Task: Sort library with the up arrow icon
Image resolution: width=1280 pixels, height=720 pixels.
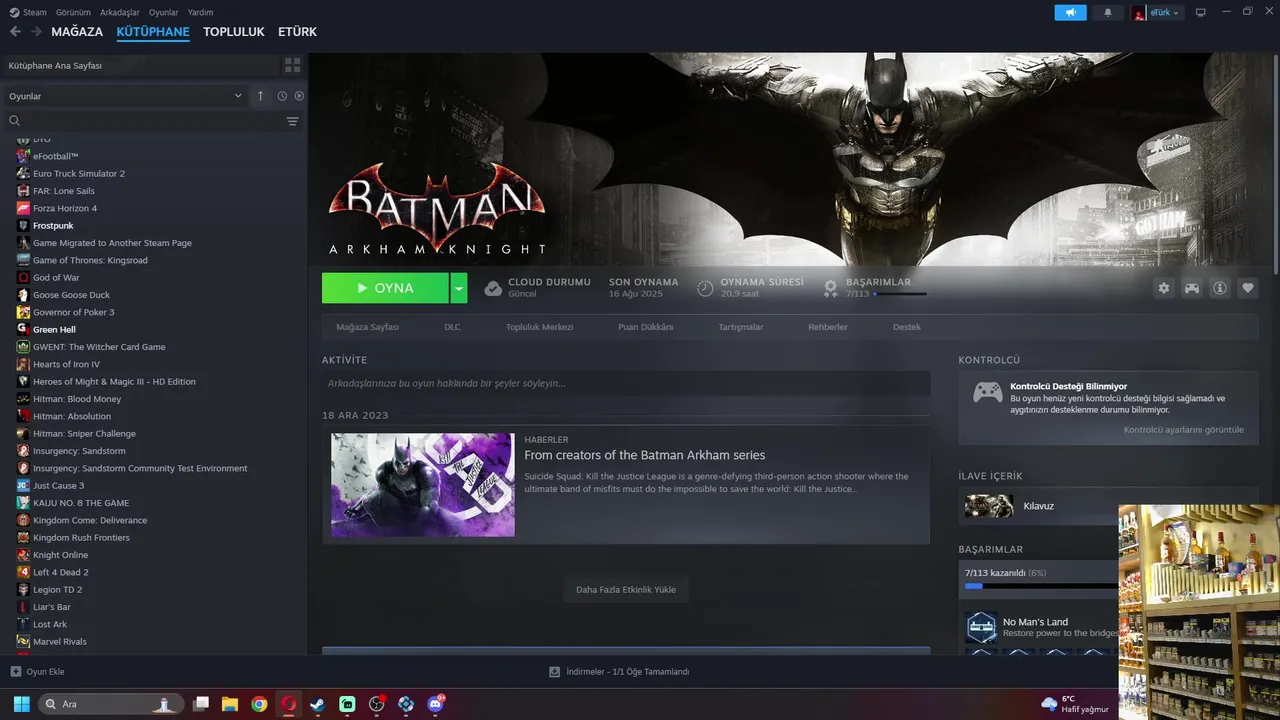Action: coord(261,96)
